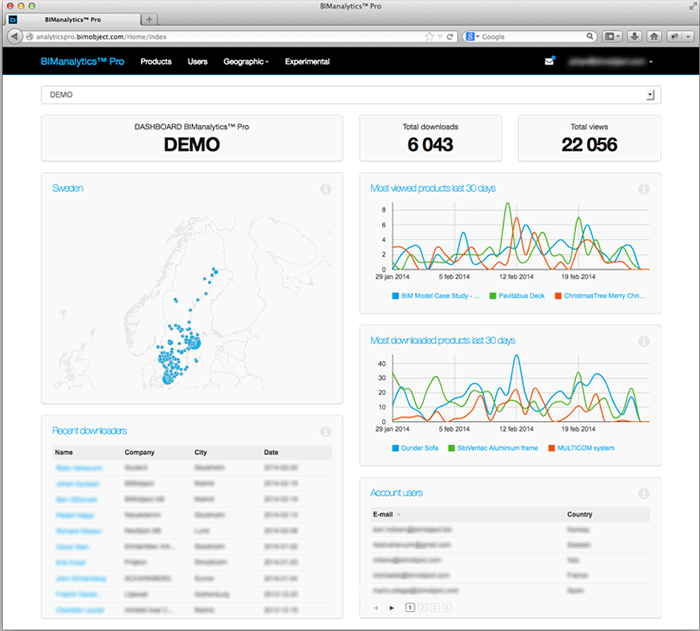Click the Company column header
The width and height of the screenshot is (700, 631).
point(139,452)
